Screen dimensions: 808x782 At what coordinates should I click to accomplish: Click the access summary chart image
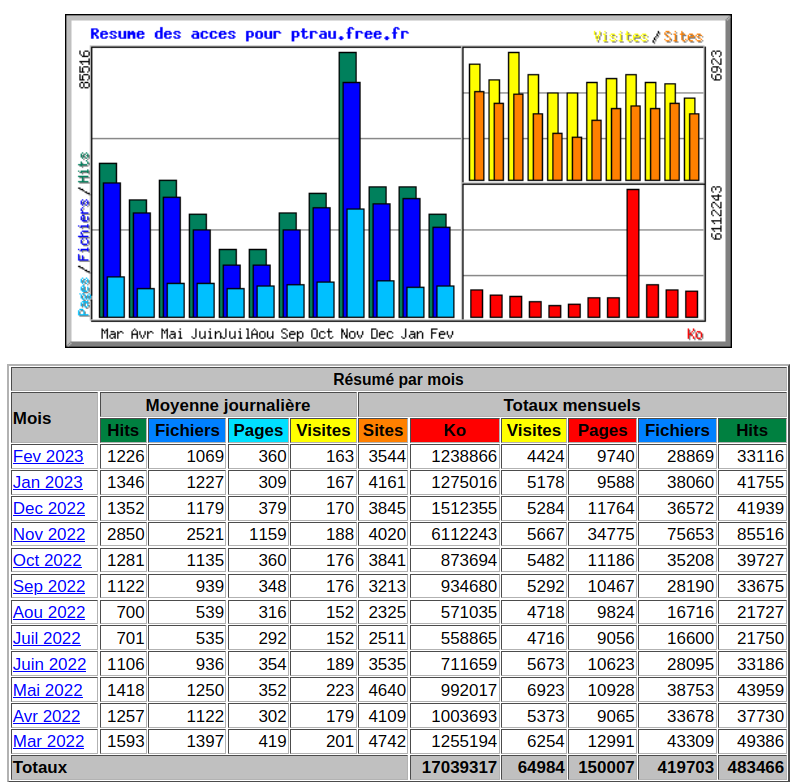(398, 181)
